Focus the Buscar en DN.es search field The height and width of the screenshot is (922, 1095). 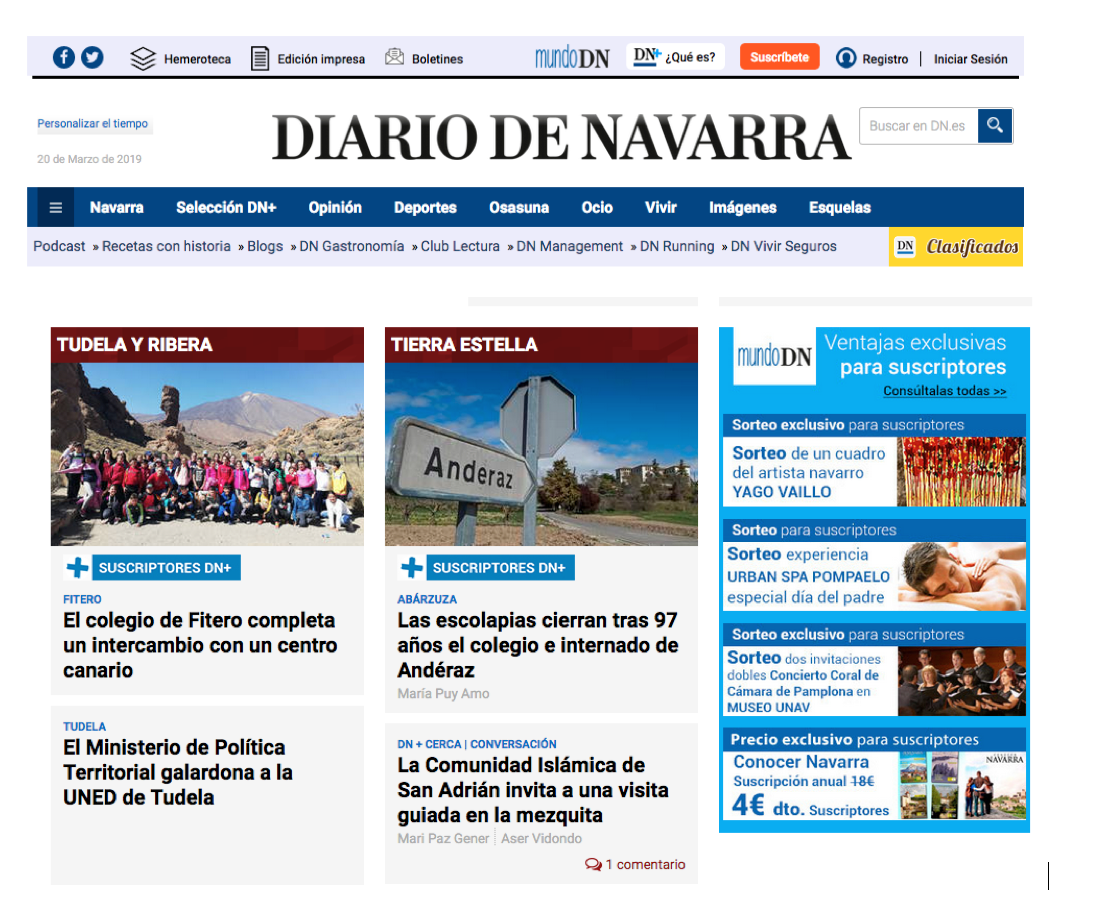918,126
